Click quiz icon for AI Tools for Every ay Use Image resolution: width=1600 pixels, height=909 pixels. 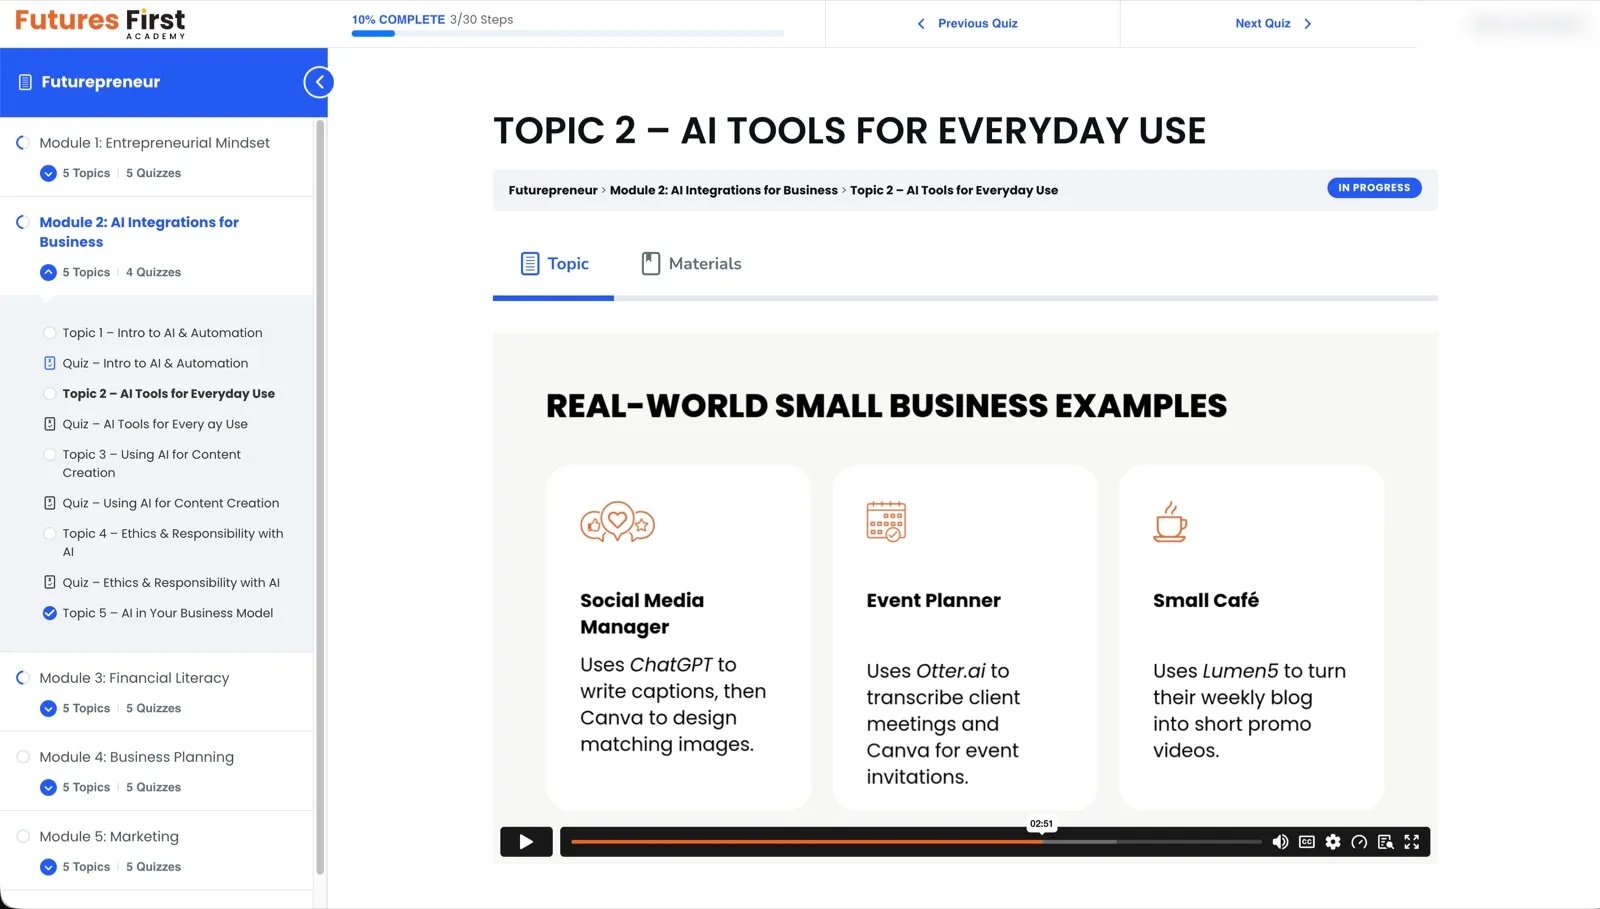pyautogui.click(x=49, y=424)
